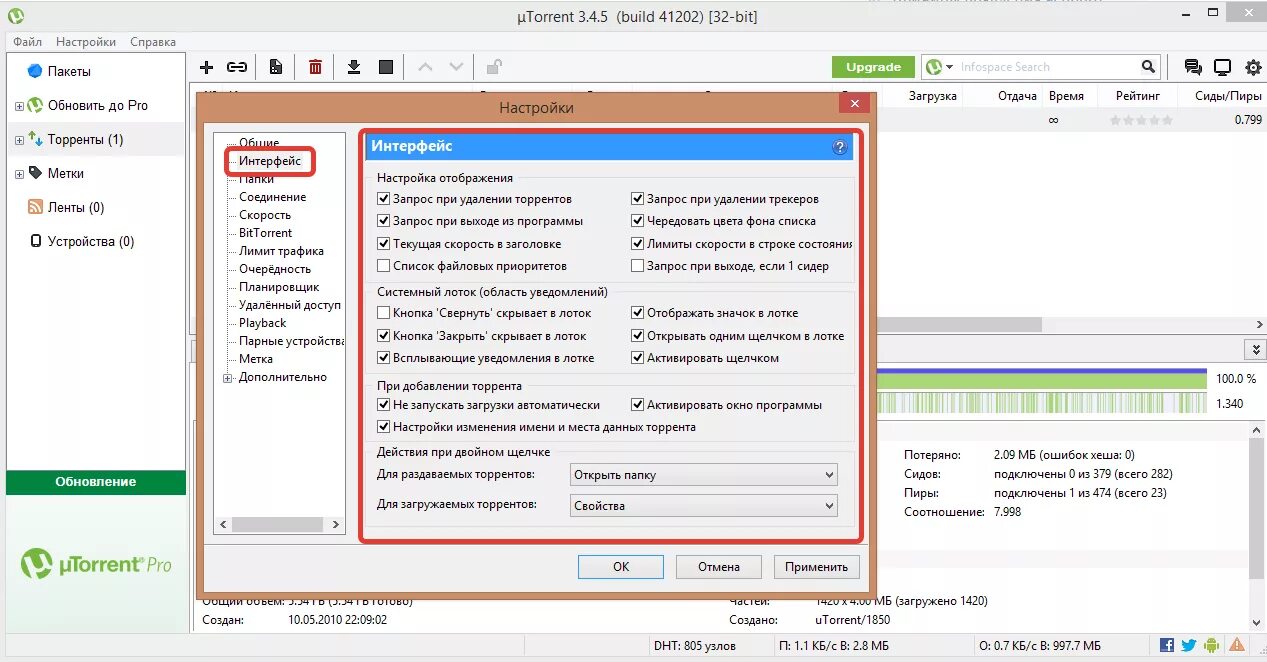Click the Create New Torrent file icon
1267x662 pixels.
pyautogui.click(x=275, y=67)
